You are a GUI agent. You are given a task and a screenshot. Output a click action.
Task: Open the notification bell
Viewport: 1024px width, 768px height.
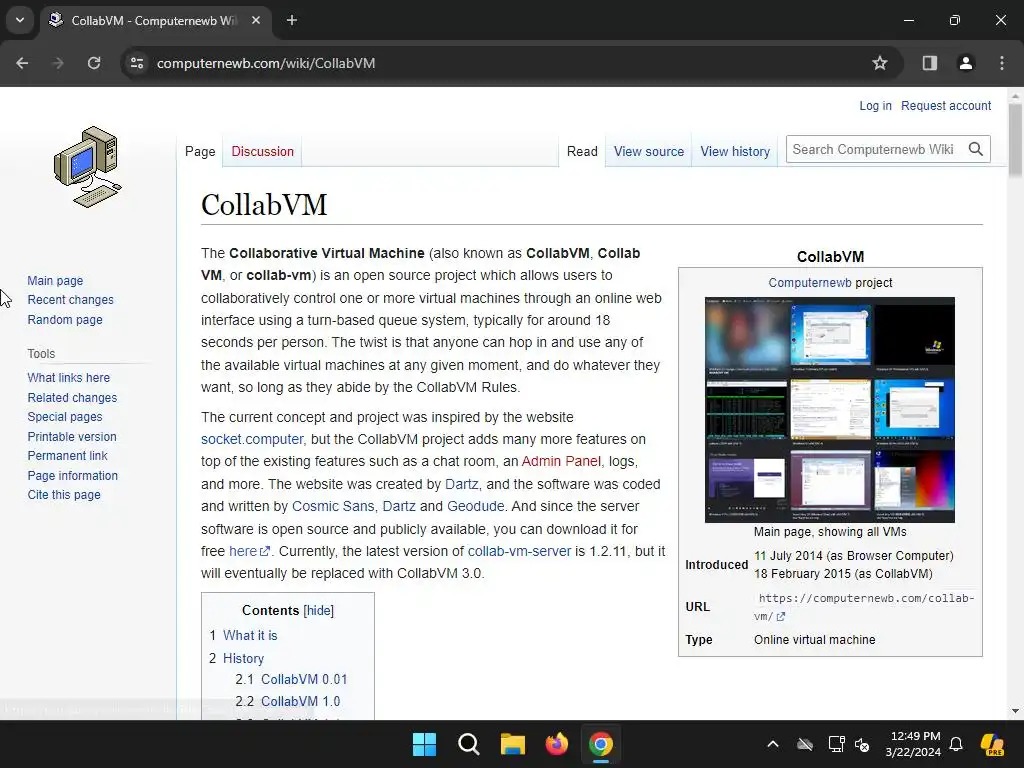956,744
